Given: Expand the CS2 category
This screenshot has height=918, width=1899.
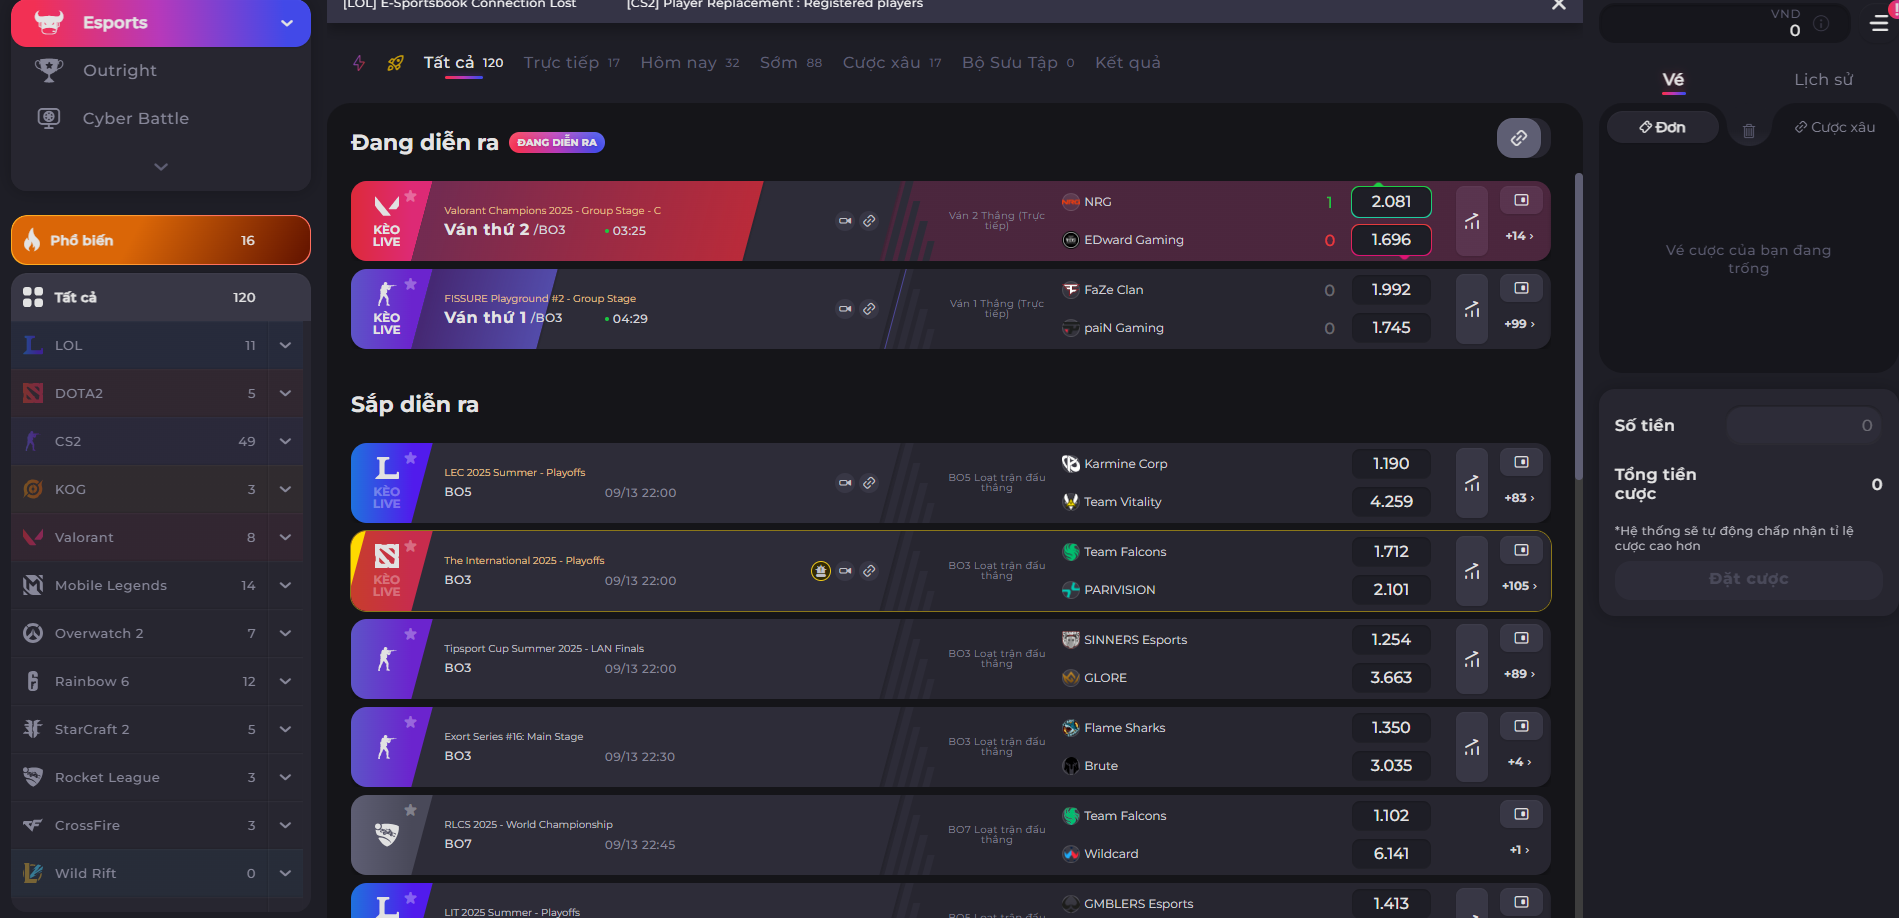Looking at the screenshot, I should pos(285,441).
